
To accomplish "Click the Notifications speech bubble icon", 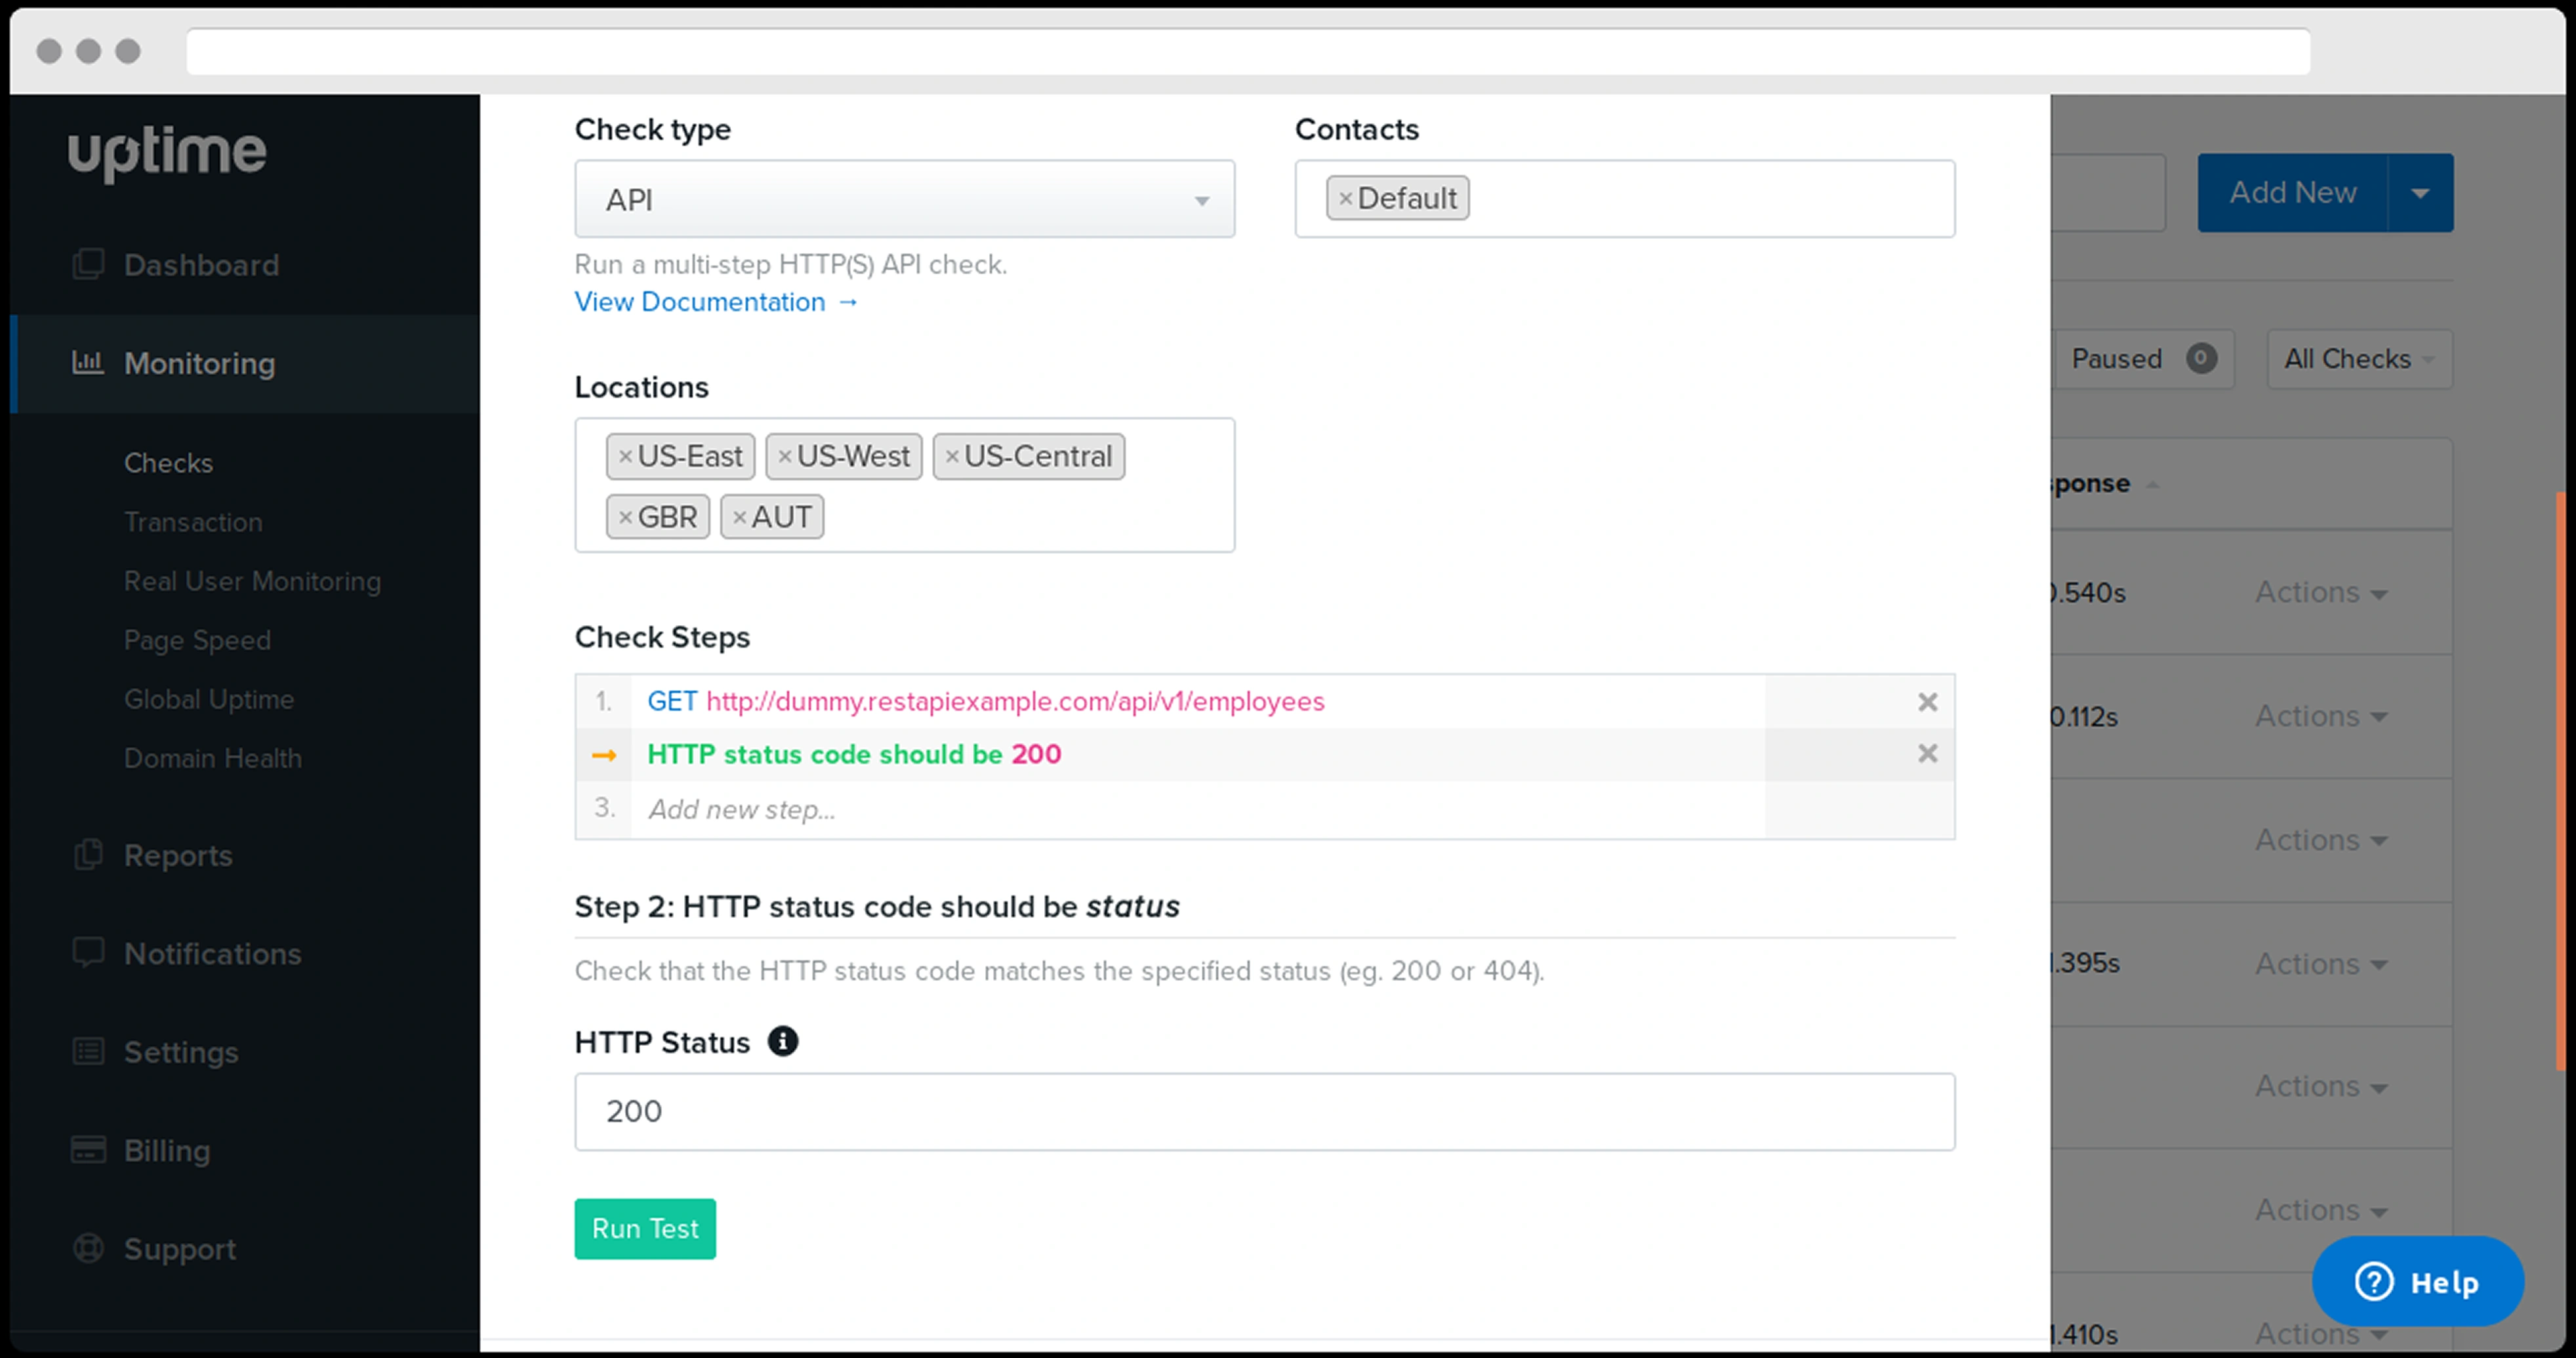I will pyautogui.click(x=88, y=952).
